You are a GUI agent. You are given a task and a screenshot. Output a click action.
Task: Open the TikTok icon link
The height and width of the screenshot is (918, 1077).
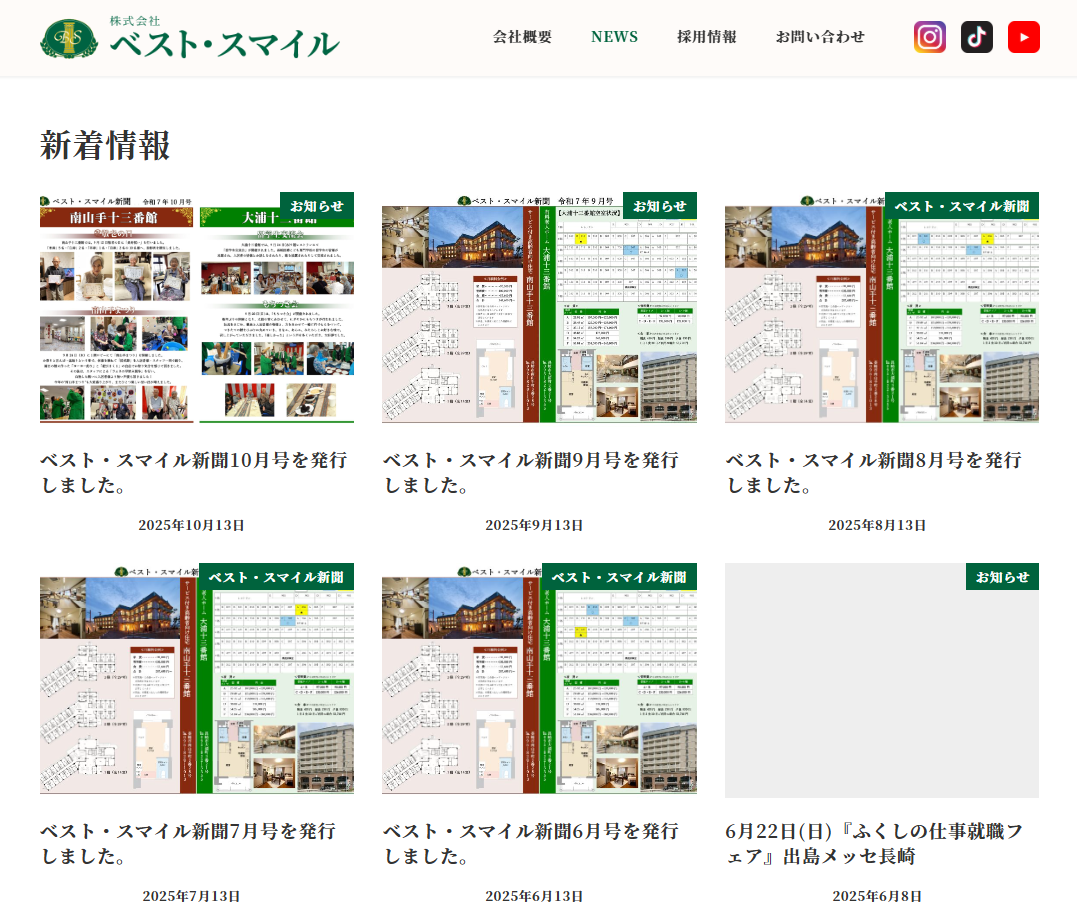pos(977,37)
